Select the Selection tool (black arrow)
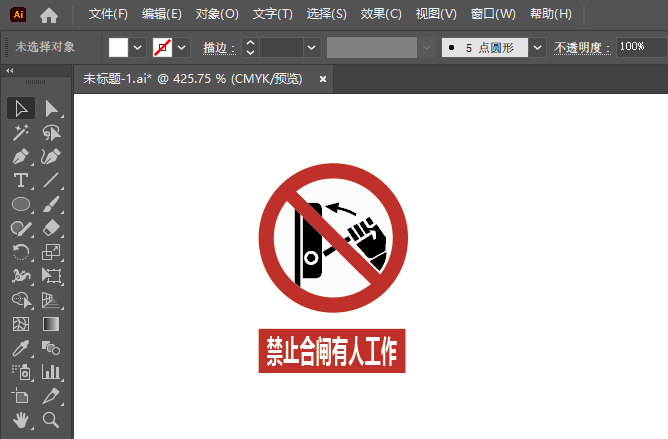The height and width of the screenshot is (439, 668). tap(21, 108)
